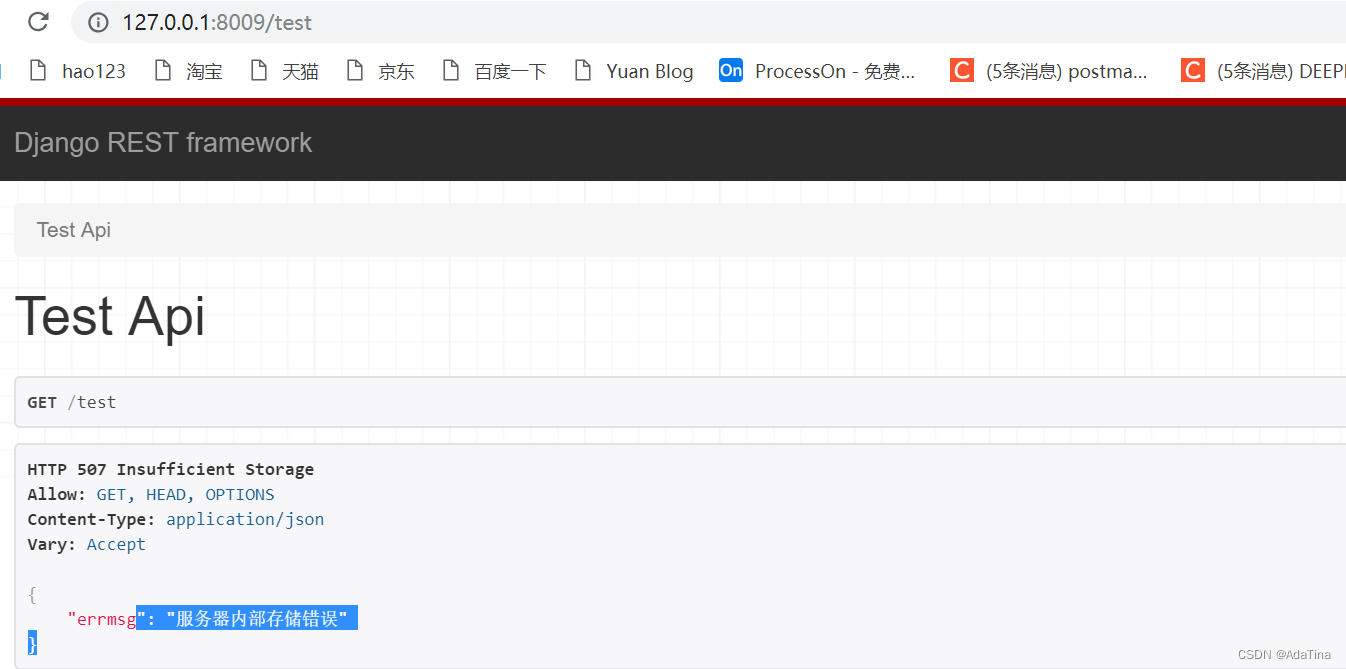Reload the page with the refresh icon
Viewport: 1346px width, 669px height.
[x=38, y=21]
